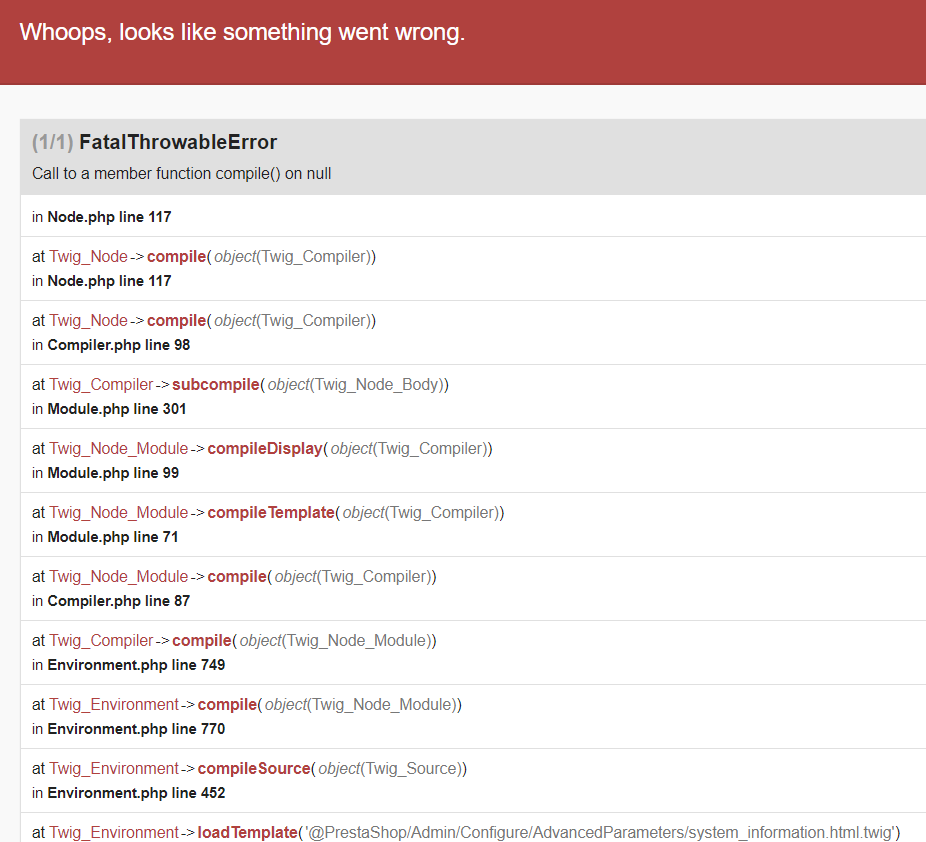Open the compile method link under Node.php
This screenshot has width=926, height=842.
176,256
